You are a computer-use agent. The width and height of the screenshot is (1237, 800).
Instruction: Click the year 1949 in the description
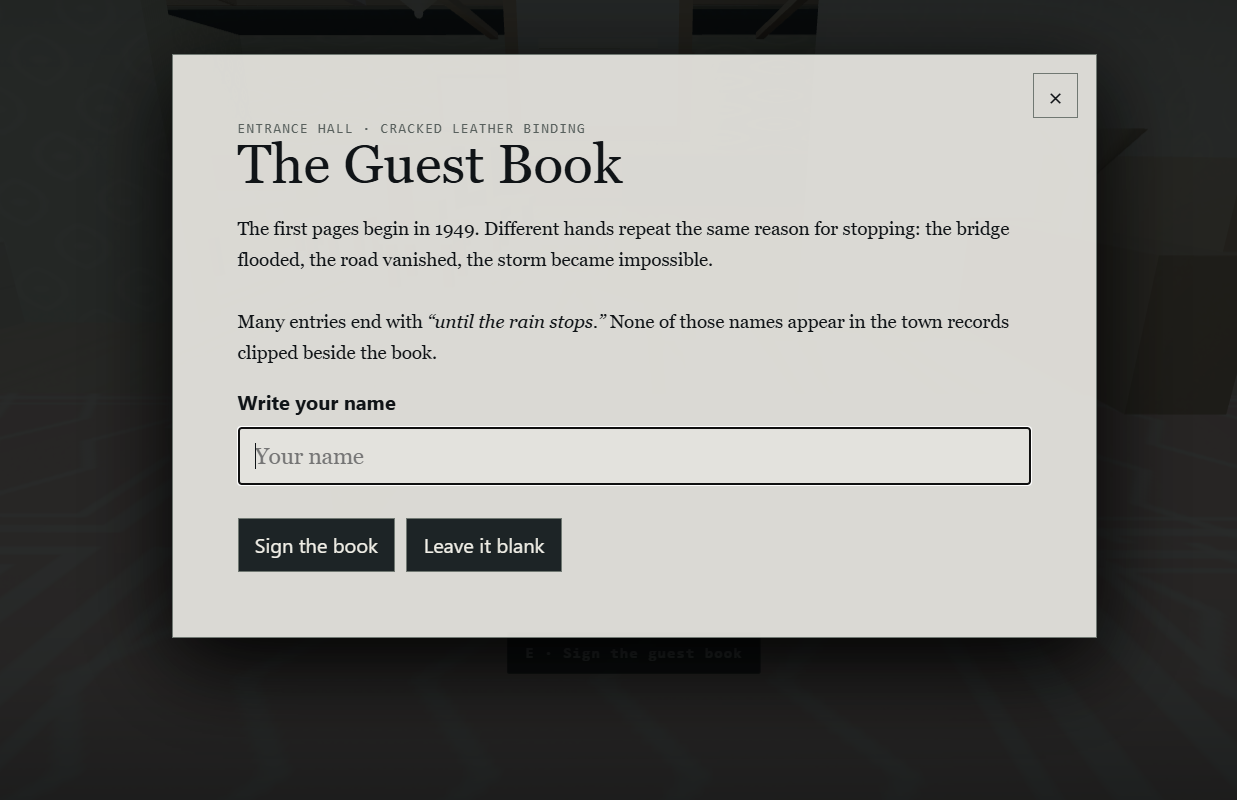455,229
